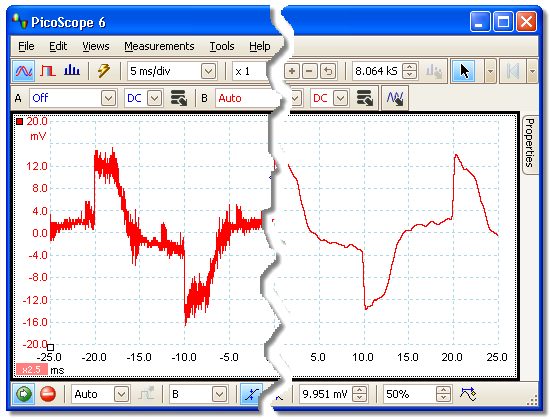Image resolution: width=551 pixels, height=419 pixels.
Task: Open math channels waveform button
Action: (x=395, y=98)
